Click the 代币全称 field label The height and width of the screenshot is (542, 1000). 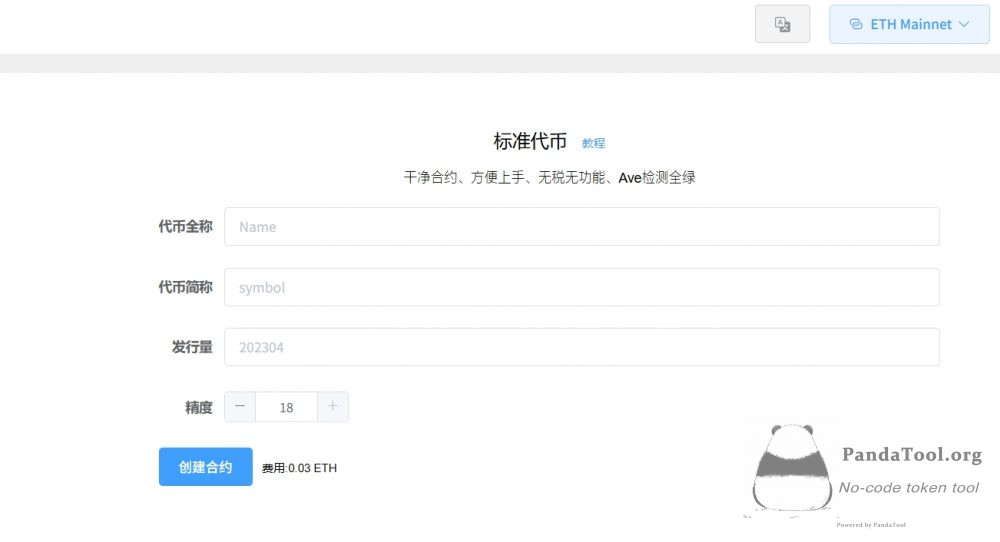[186, 226]
